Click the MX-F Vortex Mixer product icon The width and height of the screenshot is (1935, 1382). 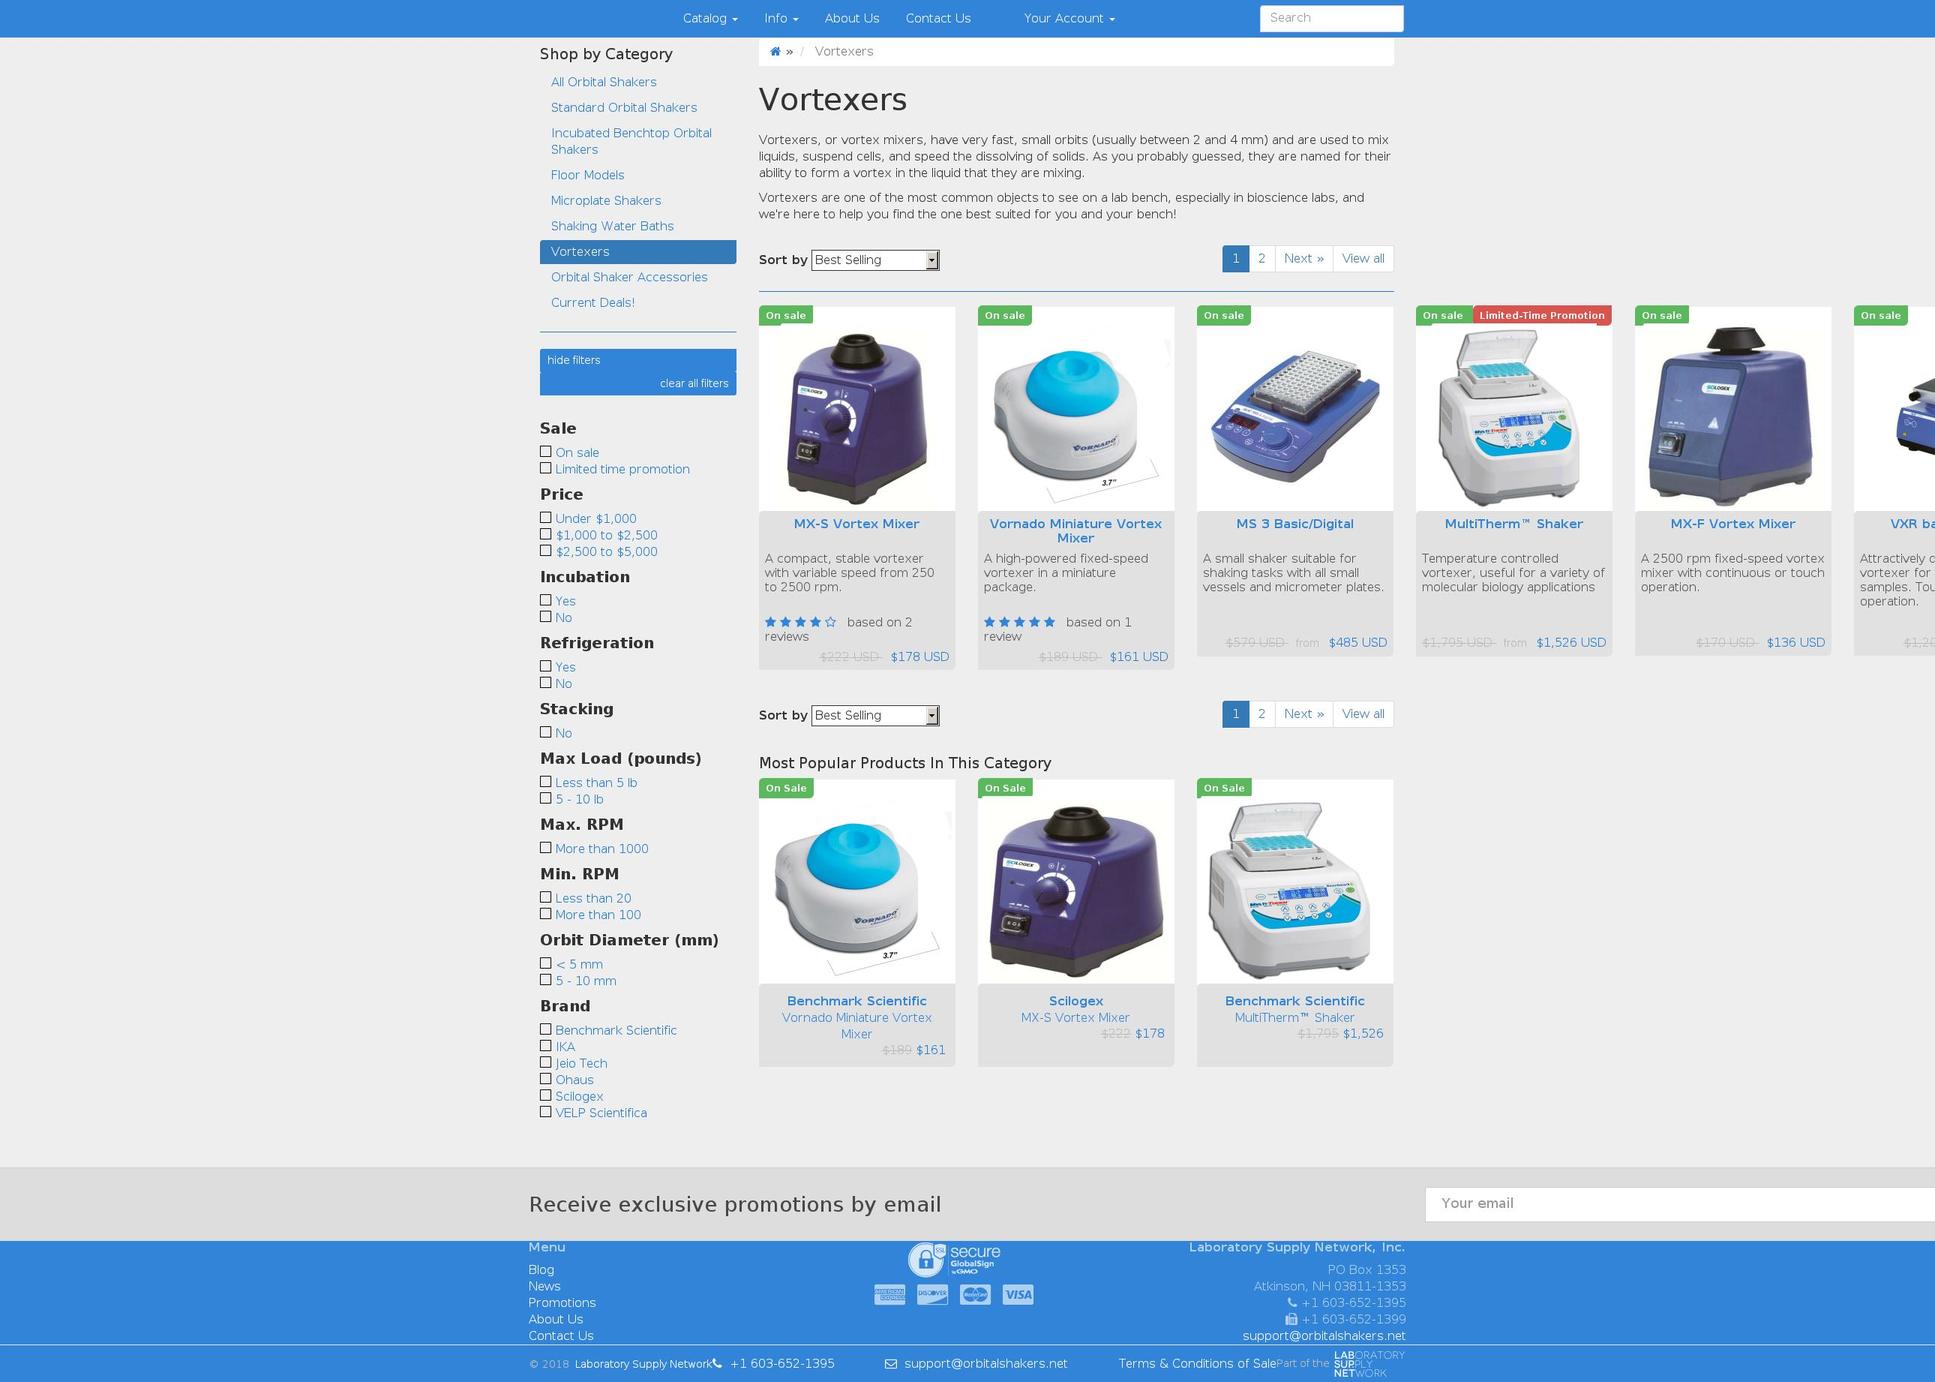[1733, 411]
